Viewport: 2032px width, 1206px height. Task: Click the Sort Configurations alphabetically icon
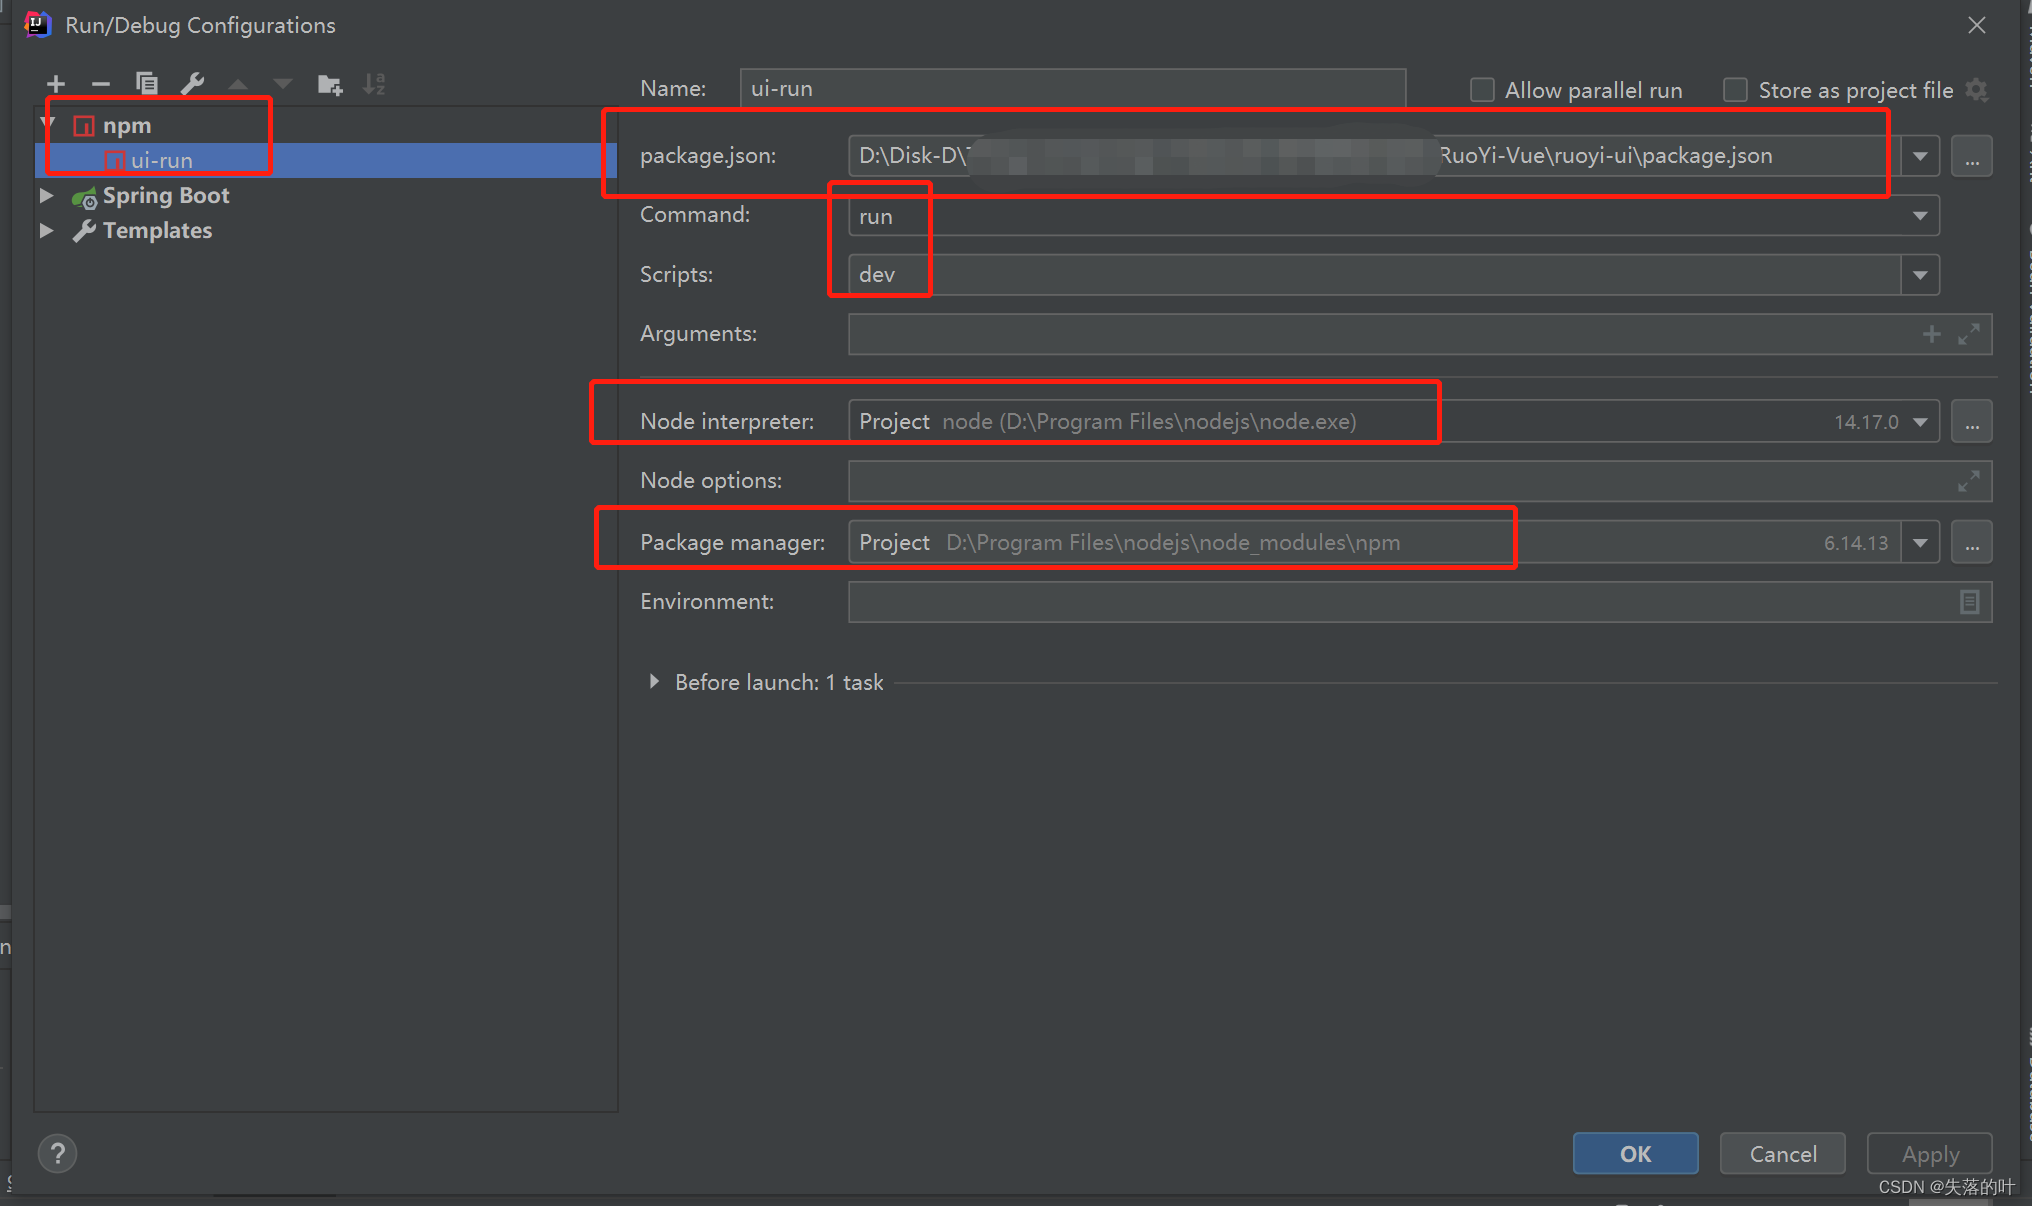click(374, 84)
